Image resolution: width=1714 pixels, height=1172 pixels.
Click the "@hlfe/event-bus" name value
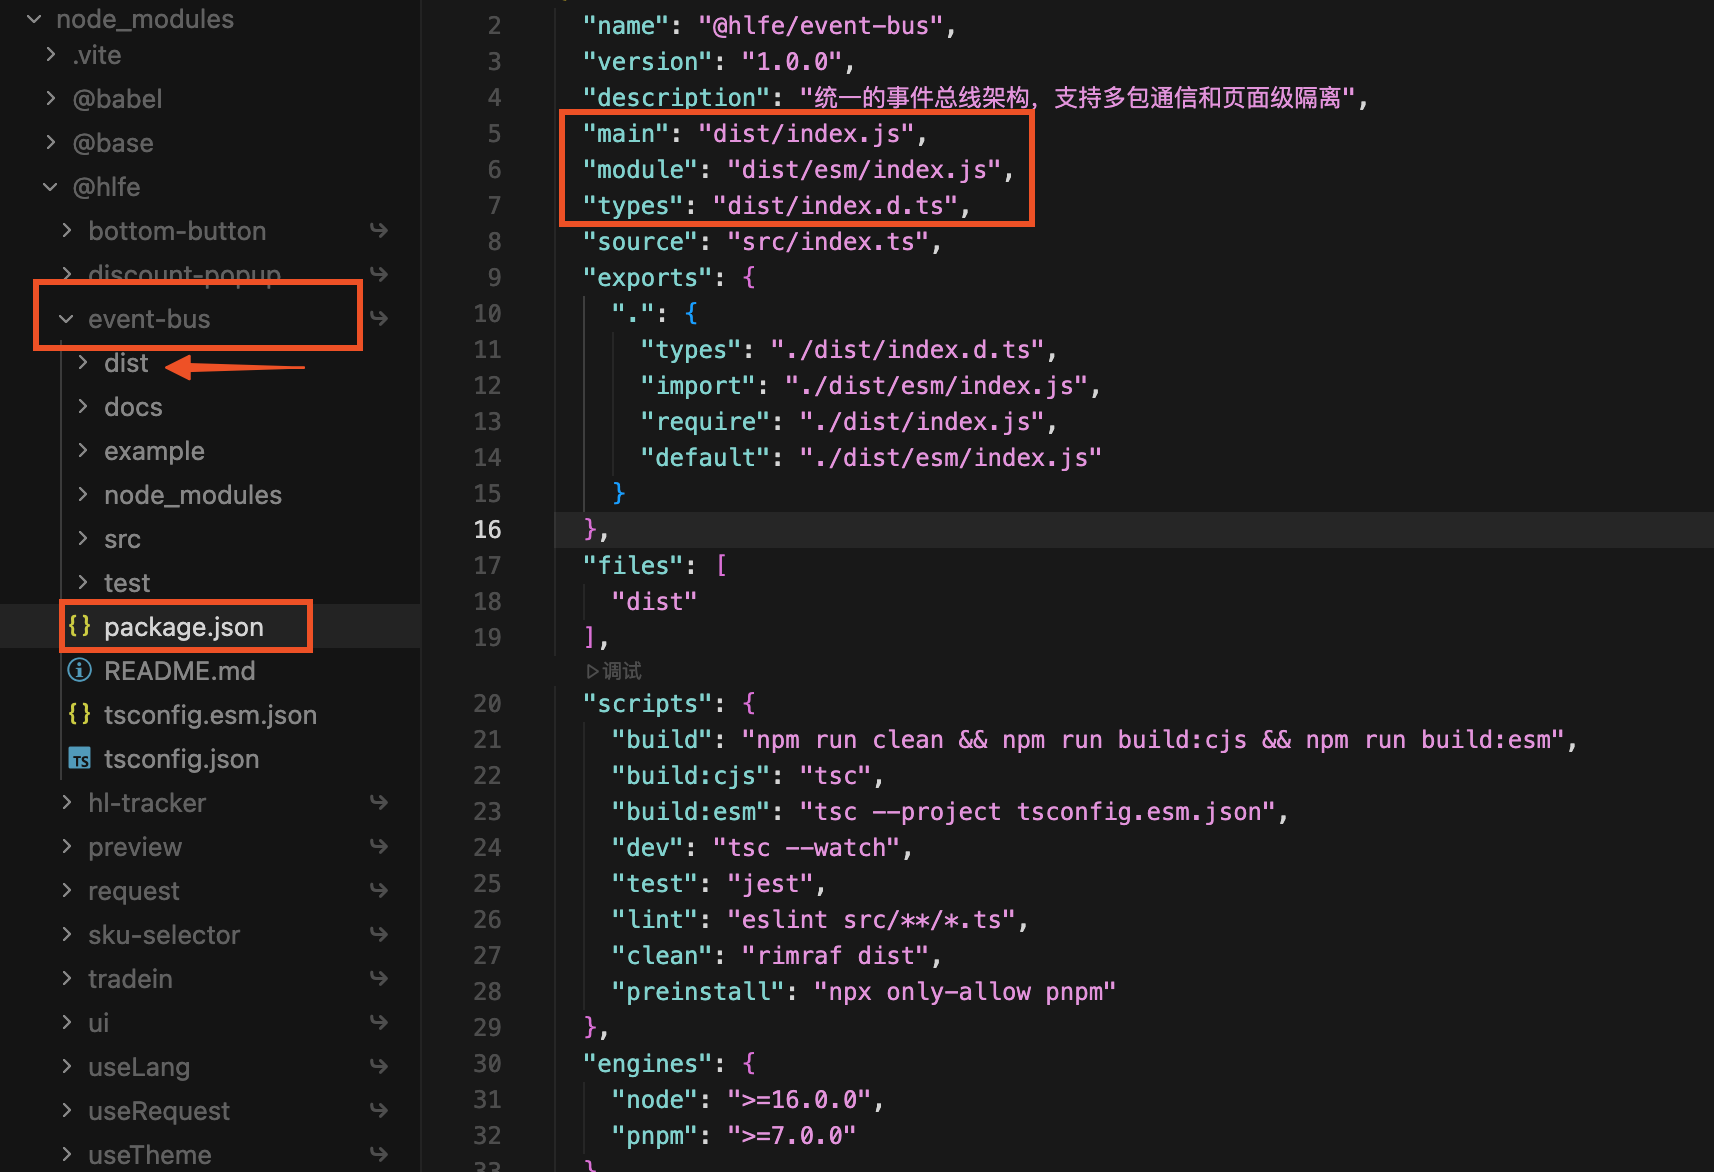click(821, 25)
